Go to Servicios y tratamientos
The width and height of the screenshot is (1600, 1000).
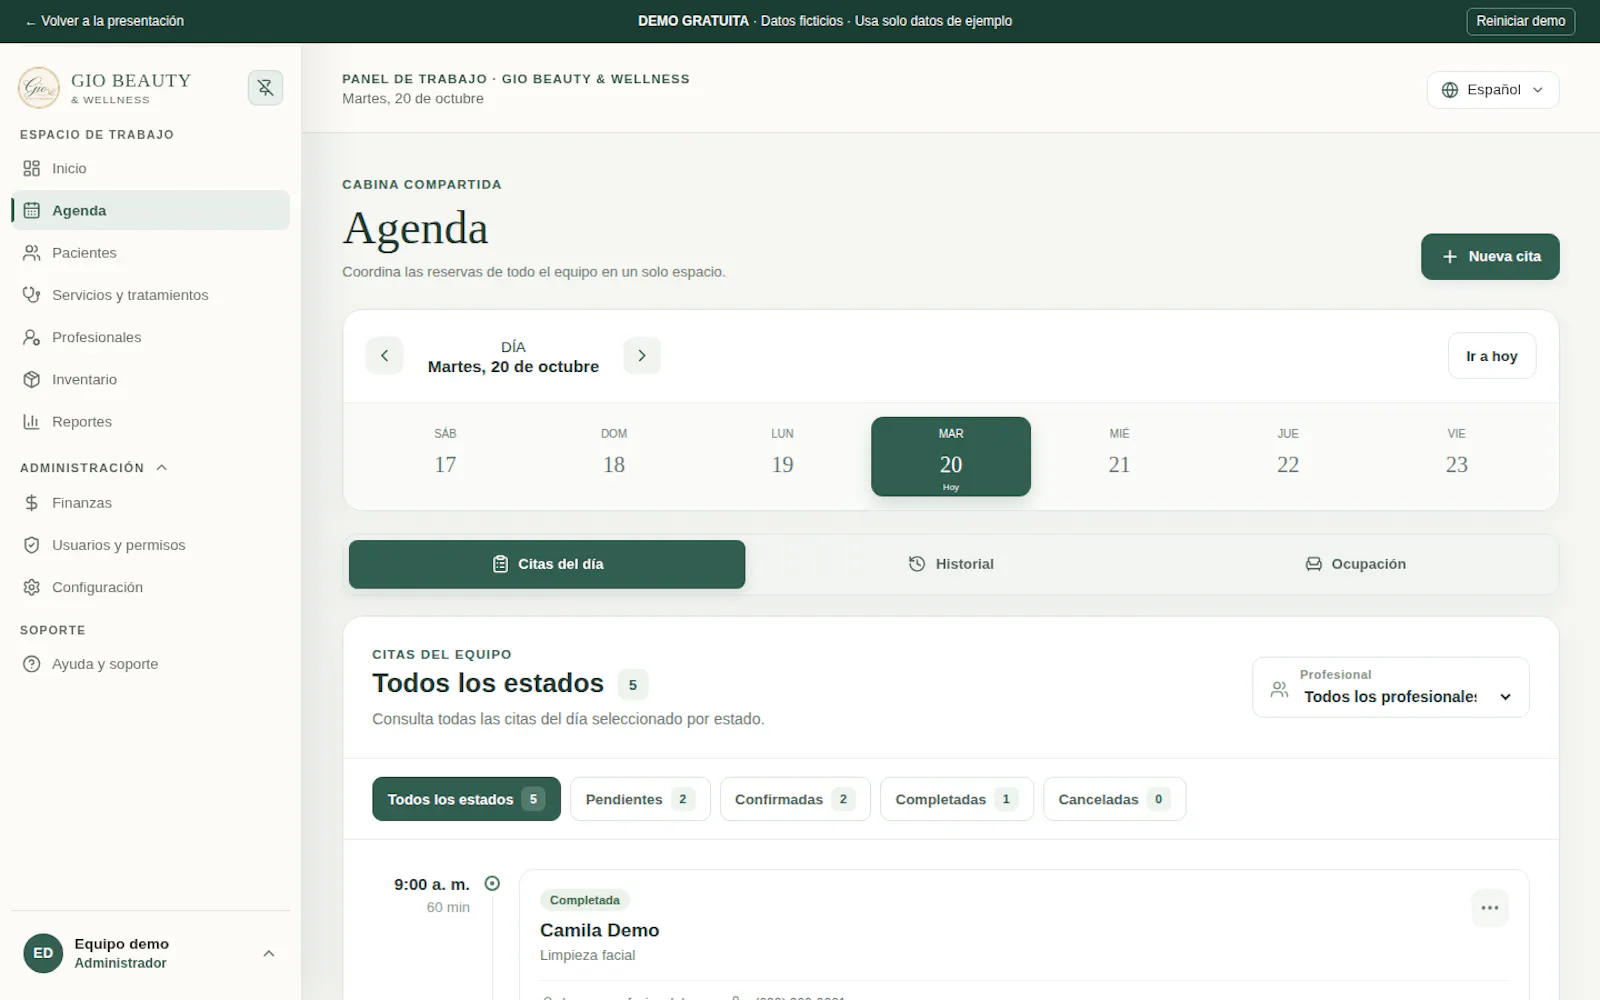tap(150, 295)
